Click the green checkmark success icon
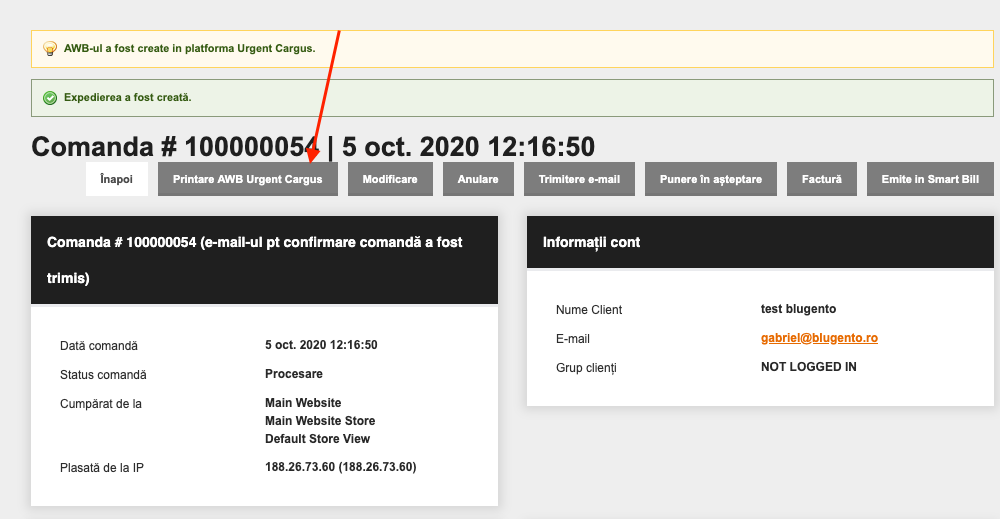Image resolution: width=1000 pixels, height=519 pixels. tap(50, 98)
